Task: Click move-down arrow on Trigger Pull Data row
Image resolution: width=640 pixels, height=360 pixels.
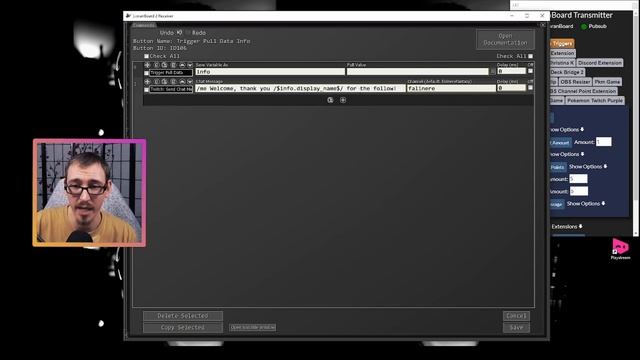Action: tap(190, 65)
